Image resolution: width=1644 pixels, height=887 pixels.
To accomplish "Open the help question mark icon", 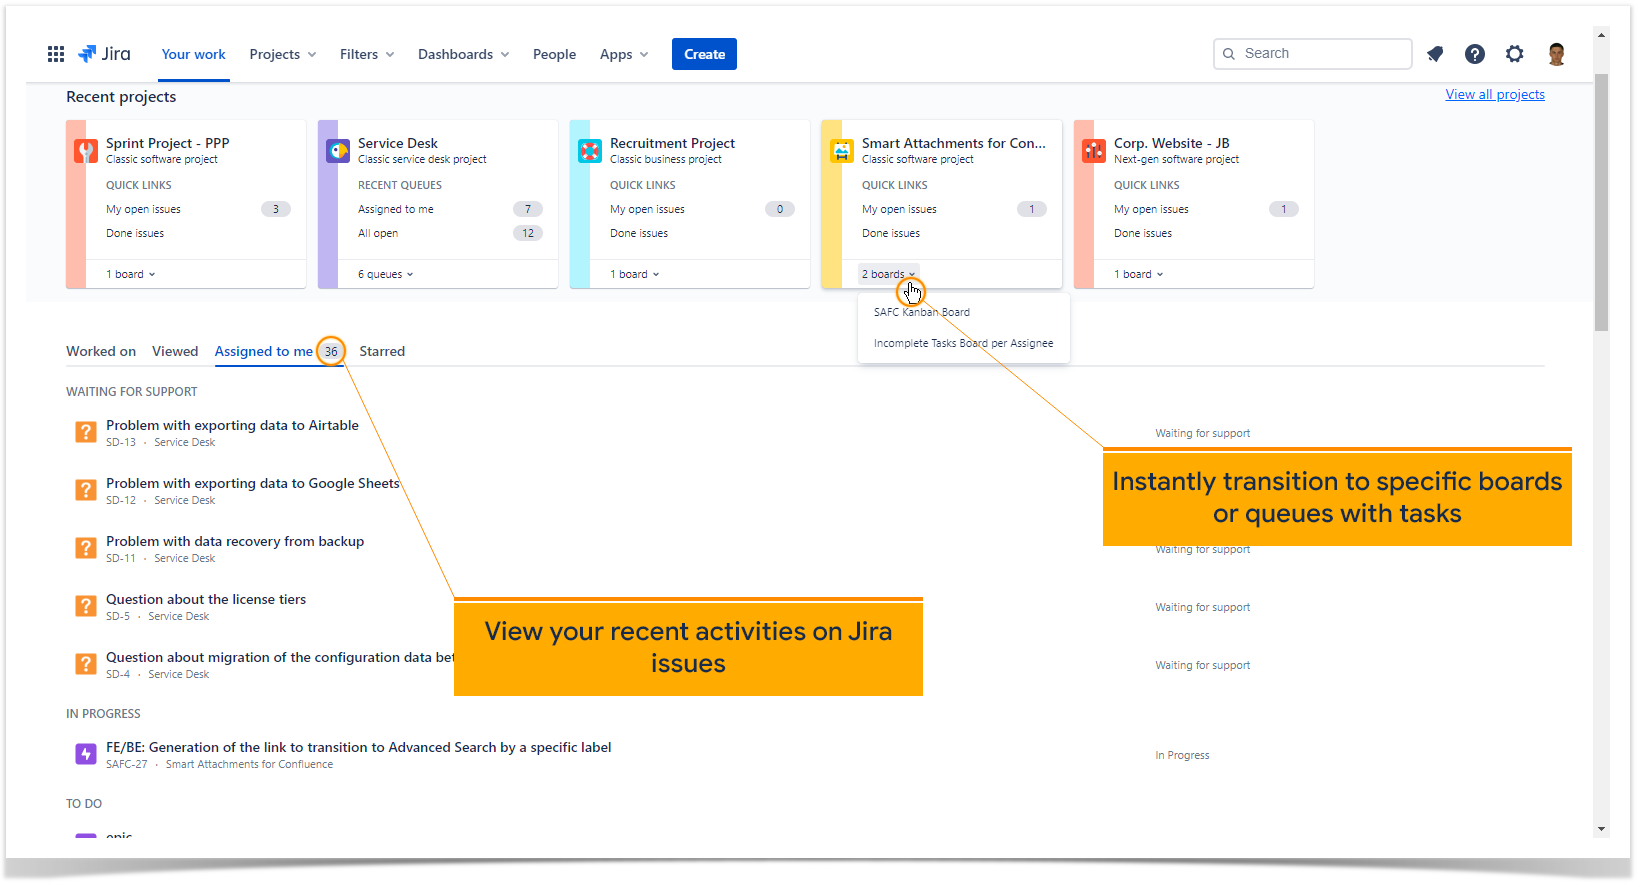I will (1475, 54).
